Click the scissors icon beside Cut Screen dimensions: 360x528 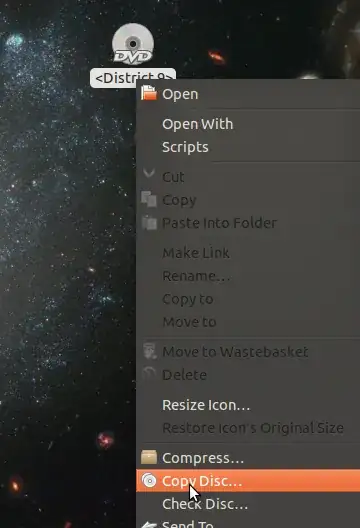(149, 173)
